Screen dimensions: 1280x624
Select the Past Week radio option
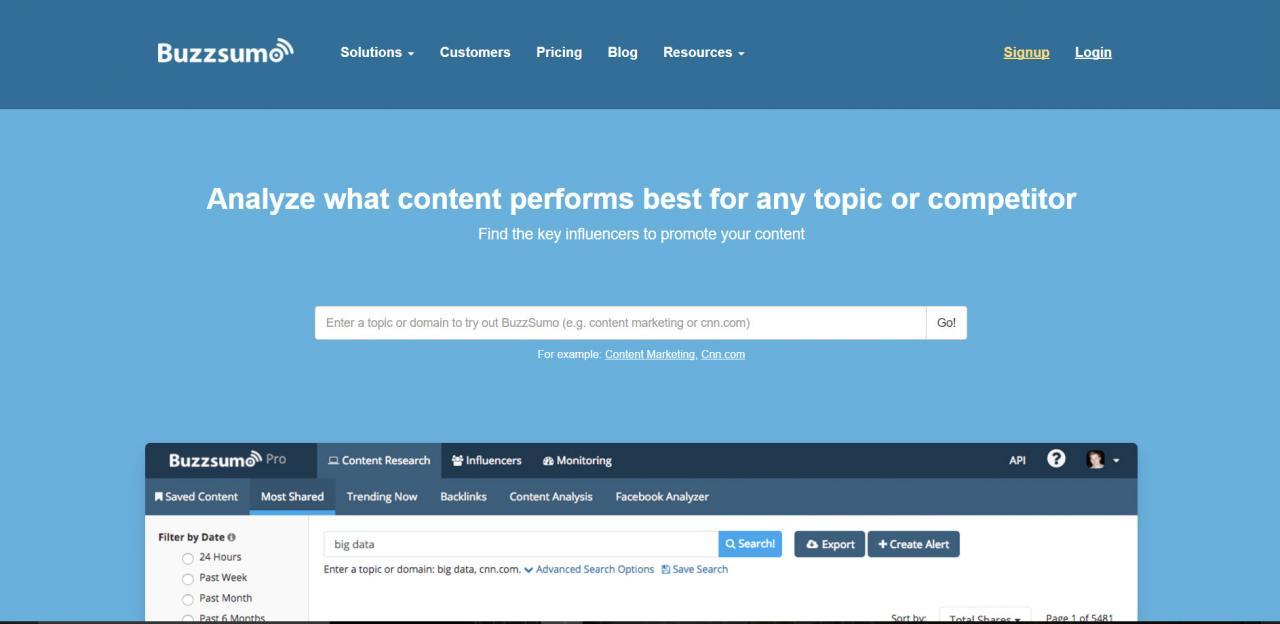(x=187, y=579)
